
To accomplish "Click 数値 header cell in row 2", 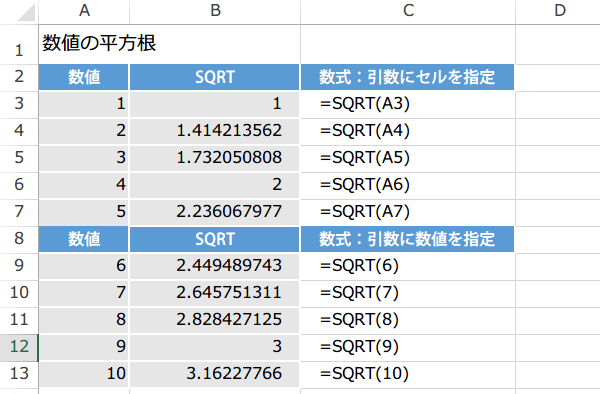I will click(83, 77).
